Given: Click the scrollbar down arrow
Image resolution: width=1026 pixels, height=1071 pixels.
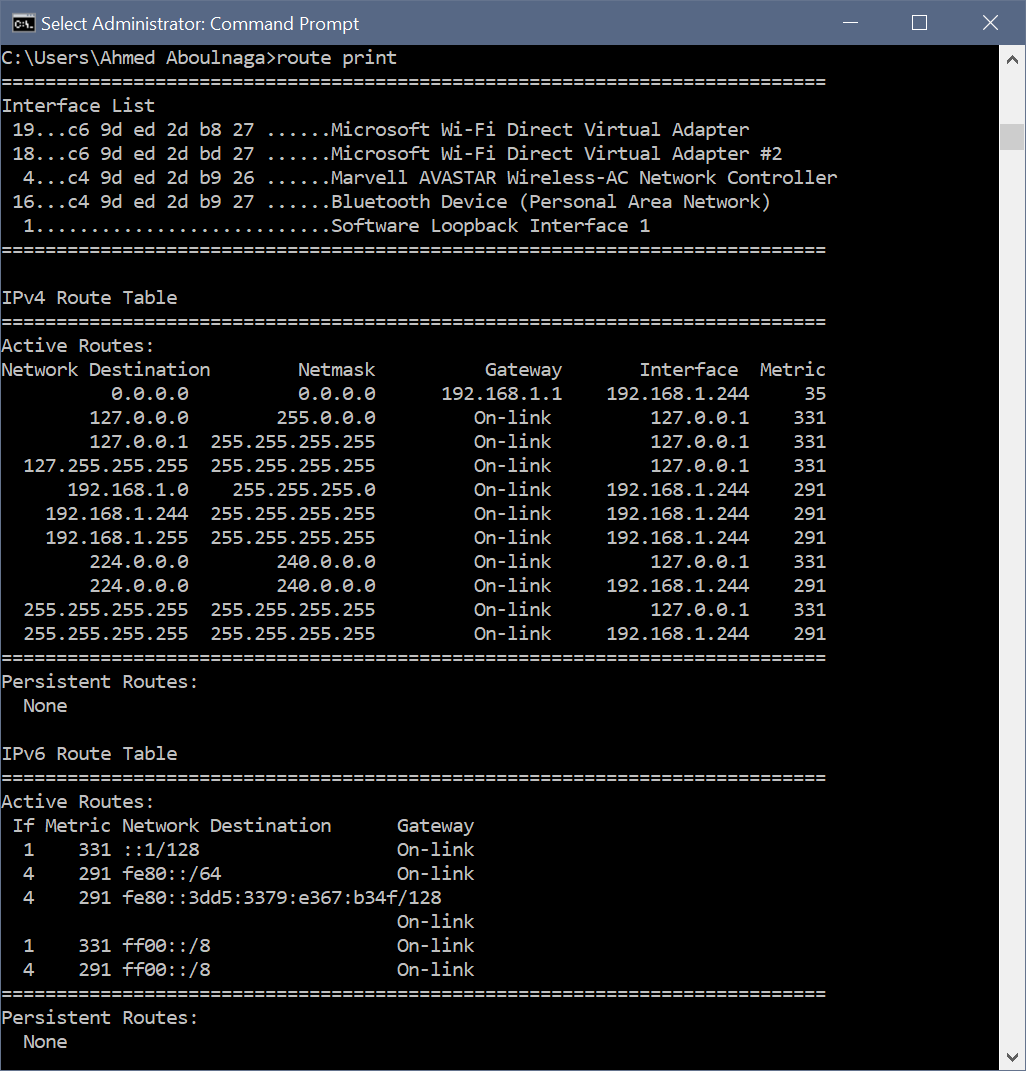Looking at the screenshot, I should [x=1012, y=1056].
